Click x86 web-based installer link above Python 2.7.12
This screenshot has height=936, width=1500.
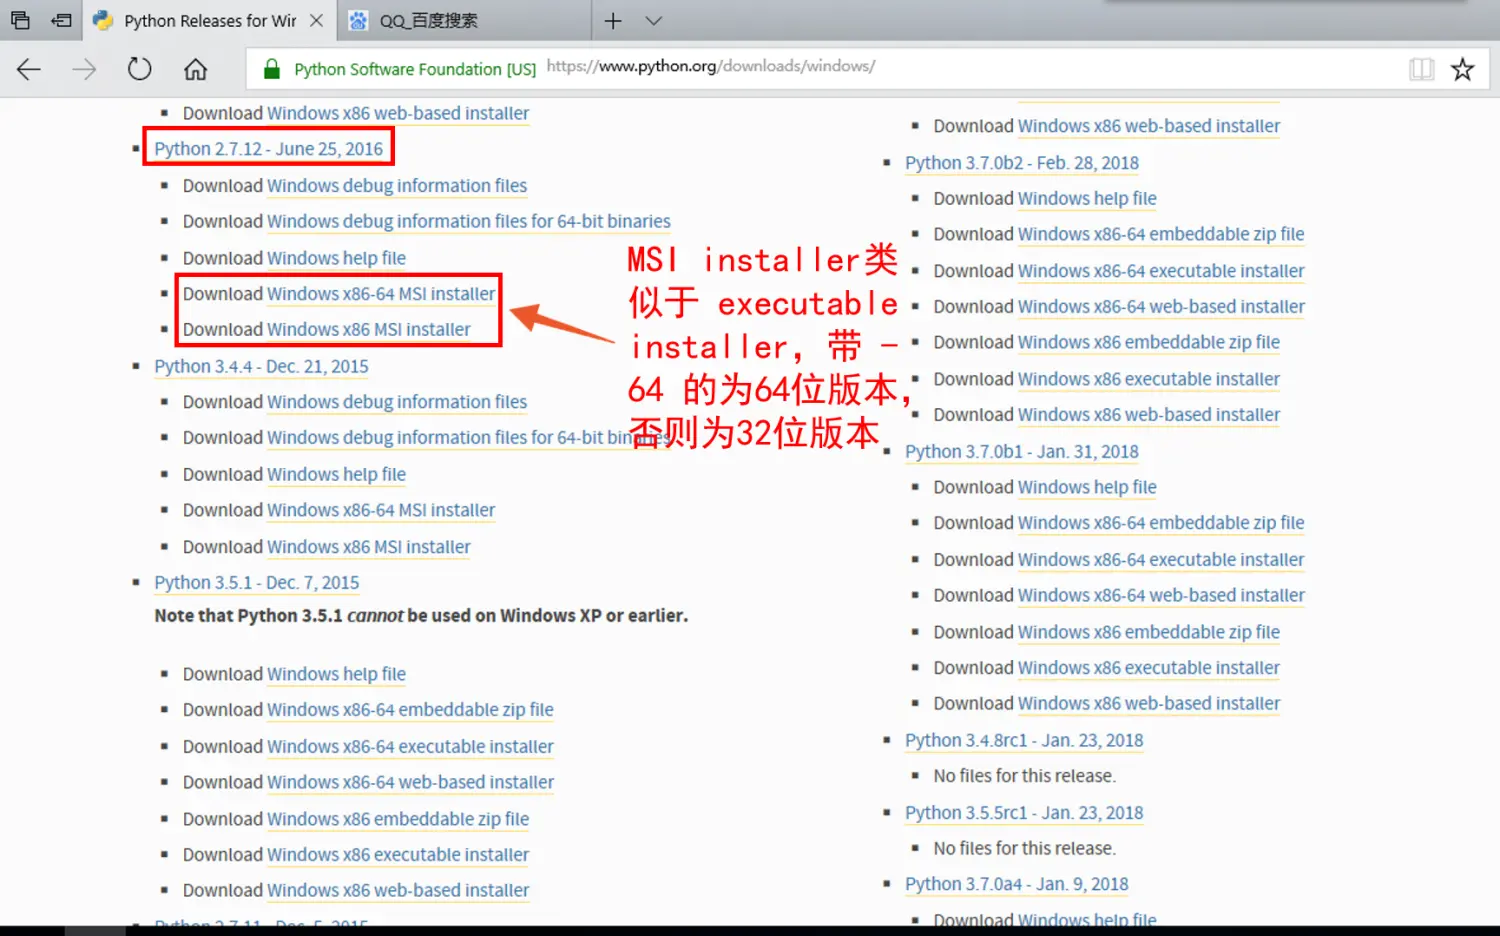[398, 114]
